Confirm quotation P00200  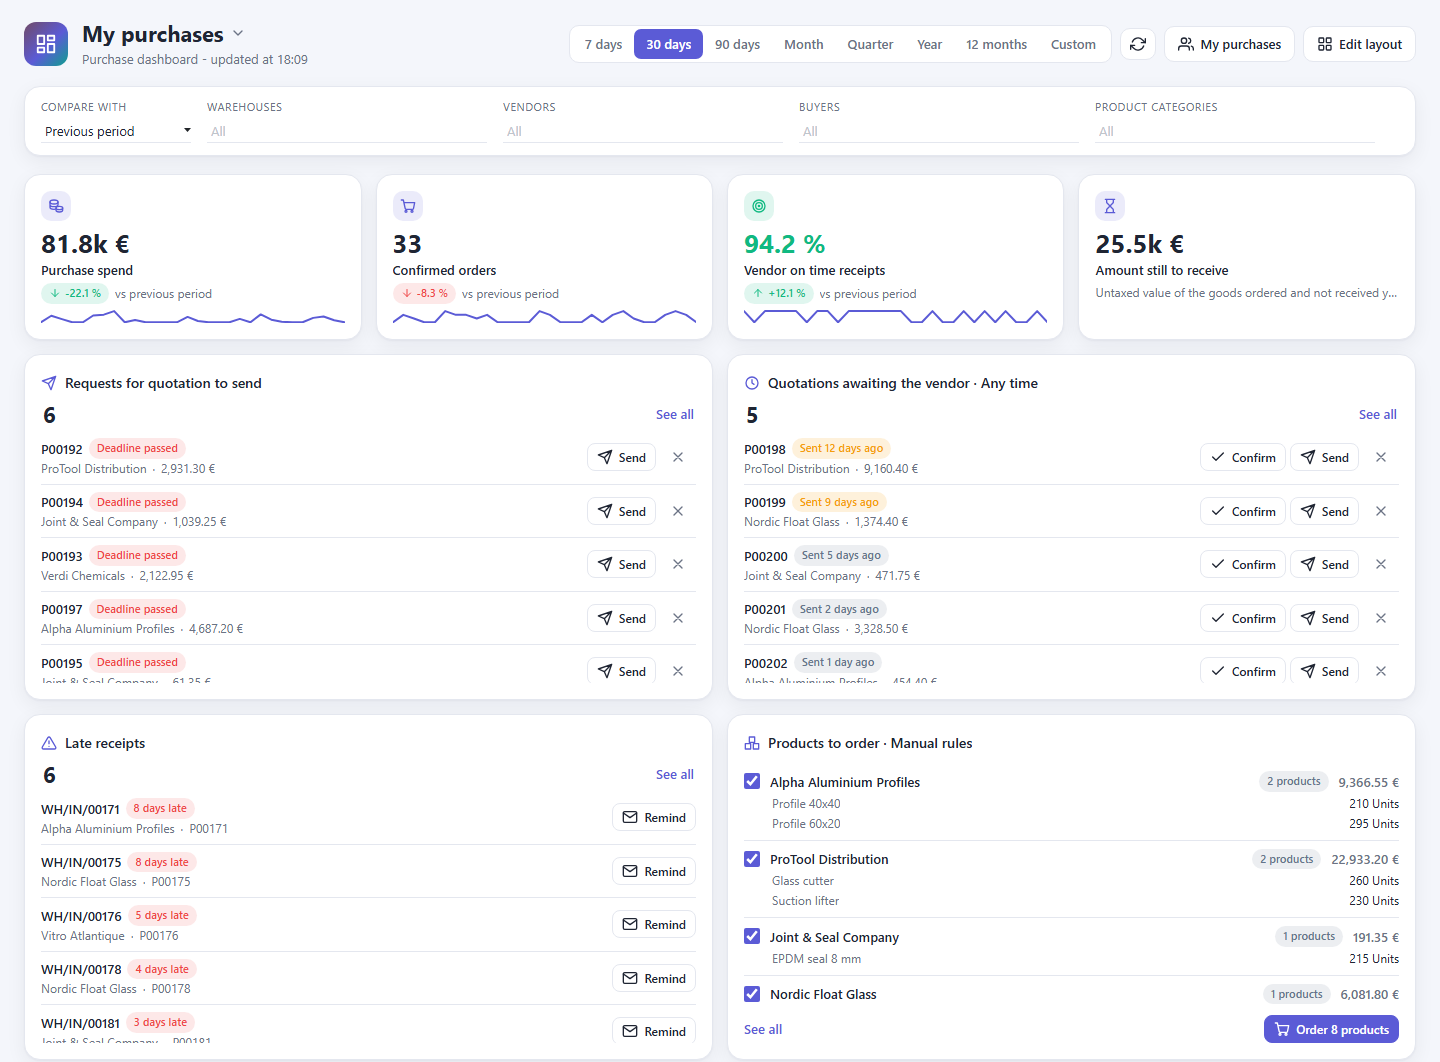pos(1243,564)
